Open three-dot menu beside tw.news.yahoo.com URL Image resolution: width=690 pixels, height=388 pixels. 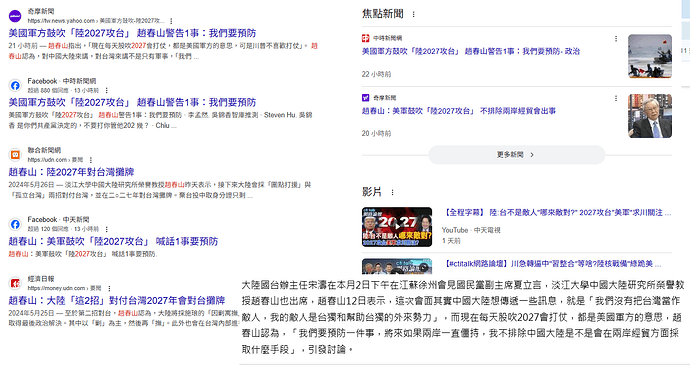click(x=171, y=21)
